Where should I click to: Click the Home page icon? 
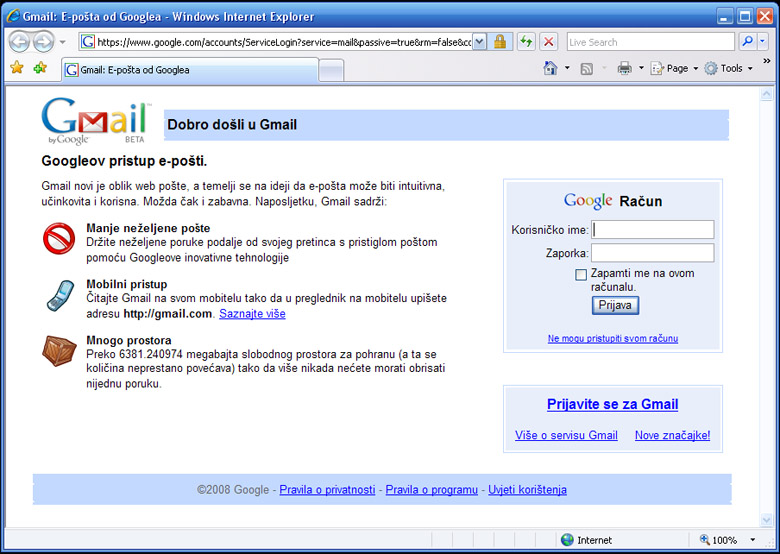click(x=550, y=68)
